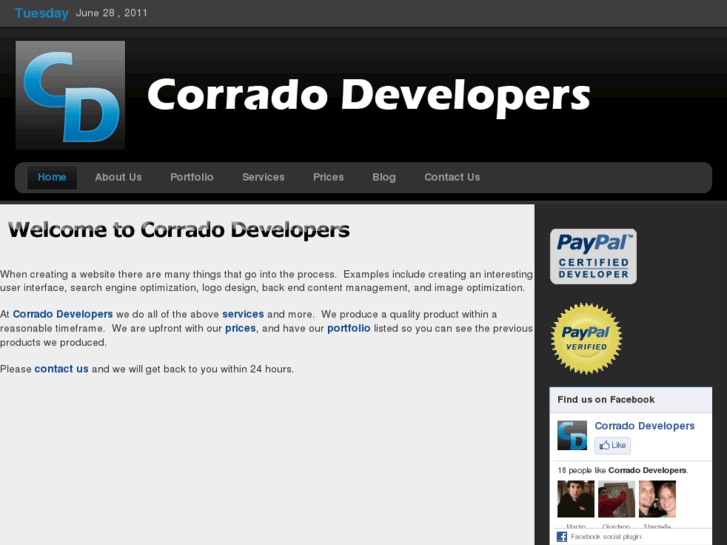Click the CD logo in the header
The height and width of the screenshot is (545, 727).
pyautogui.click(x=70, y=95)
